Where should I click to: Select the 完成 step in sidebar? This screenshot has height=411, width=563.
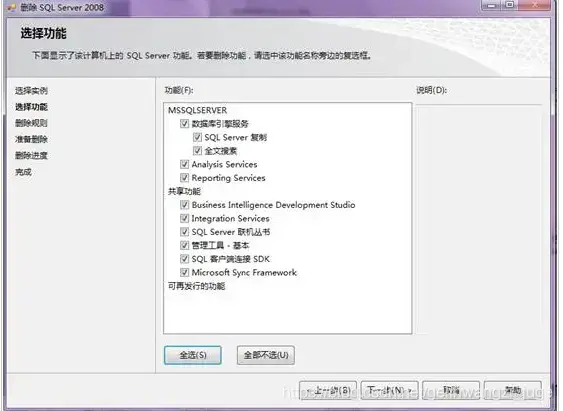tap(23, 172)
